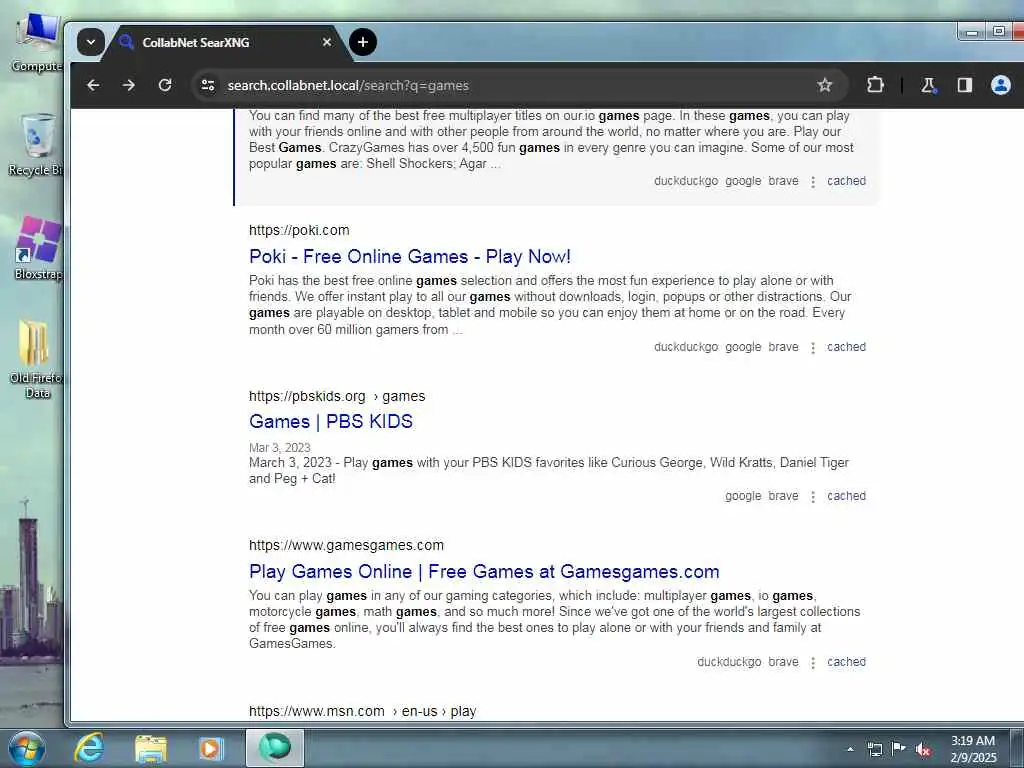
Task: Open Windows Explorer folder in taskbar
Action: (151, 748)
